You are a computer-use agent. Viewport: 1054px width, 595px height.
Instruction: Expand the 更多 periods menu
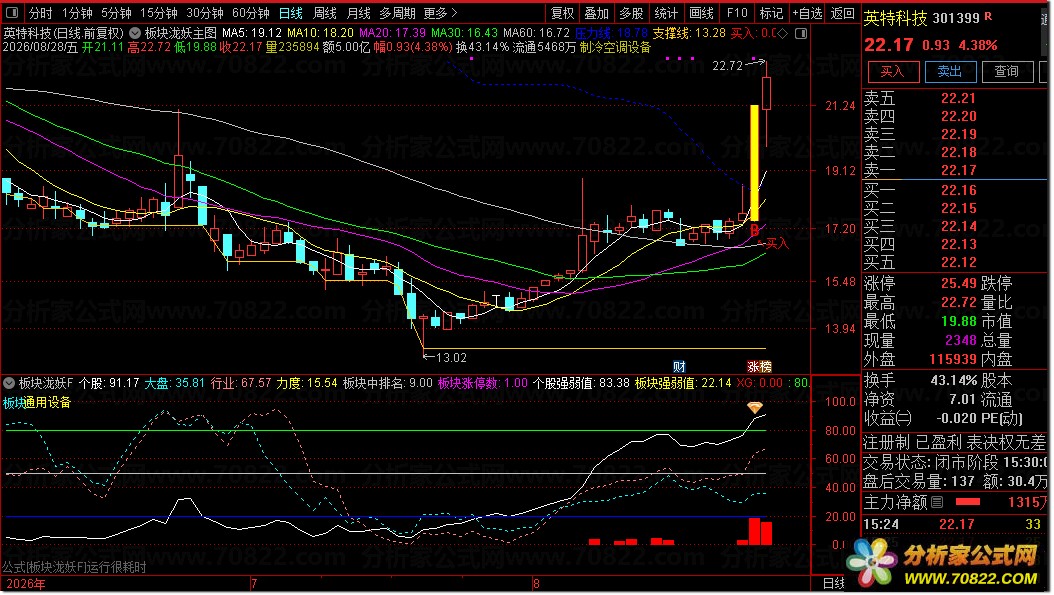point(441,13)
